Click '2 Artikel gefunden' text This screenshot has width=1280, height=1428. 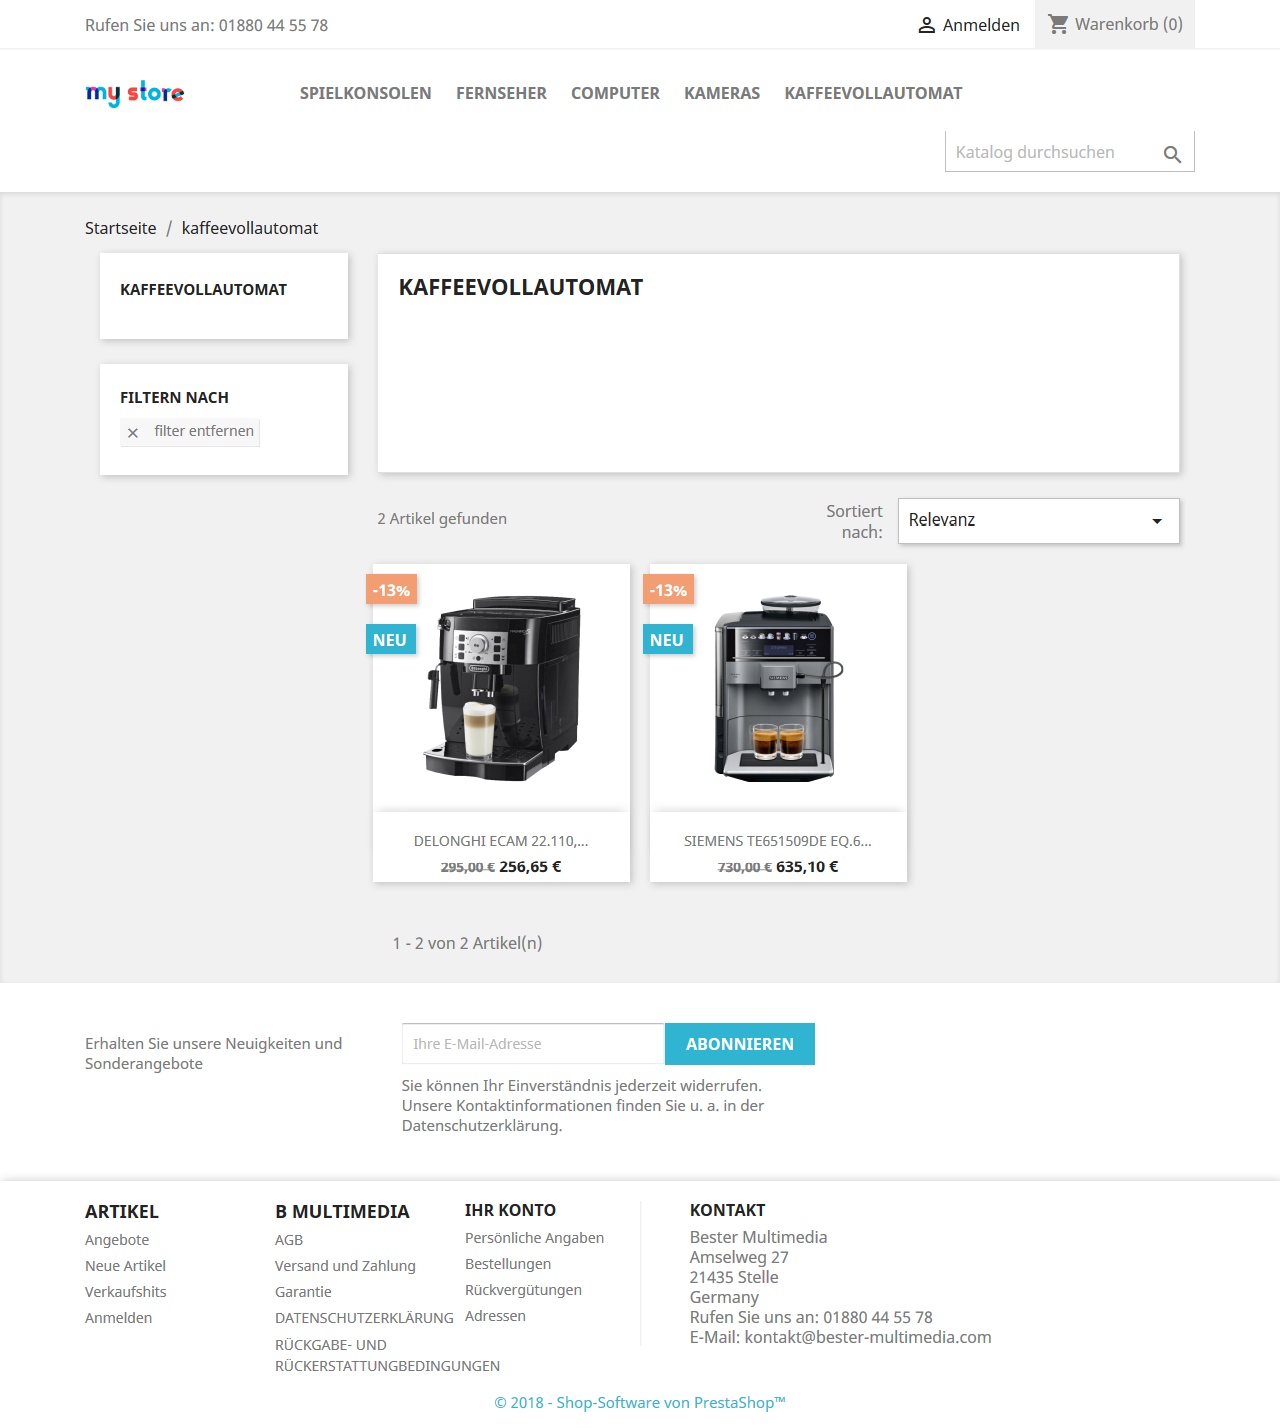coord(442,519)
